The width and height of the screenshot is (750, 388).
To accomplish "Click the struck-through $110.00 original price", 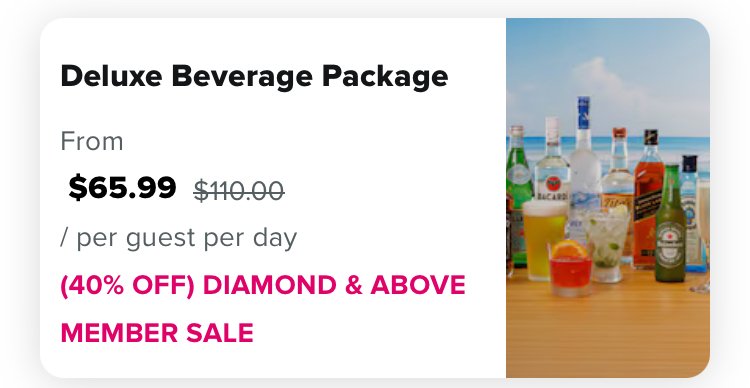I will 239,191.
